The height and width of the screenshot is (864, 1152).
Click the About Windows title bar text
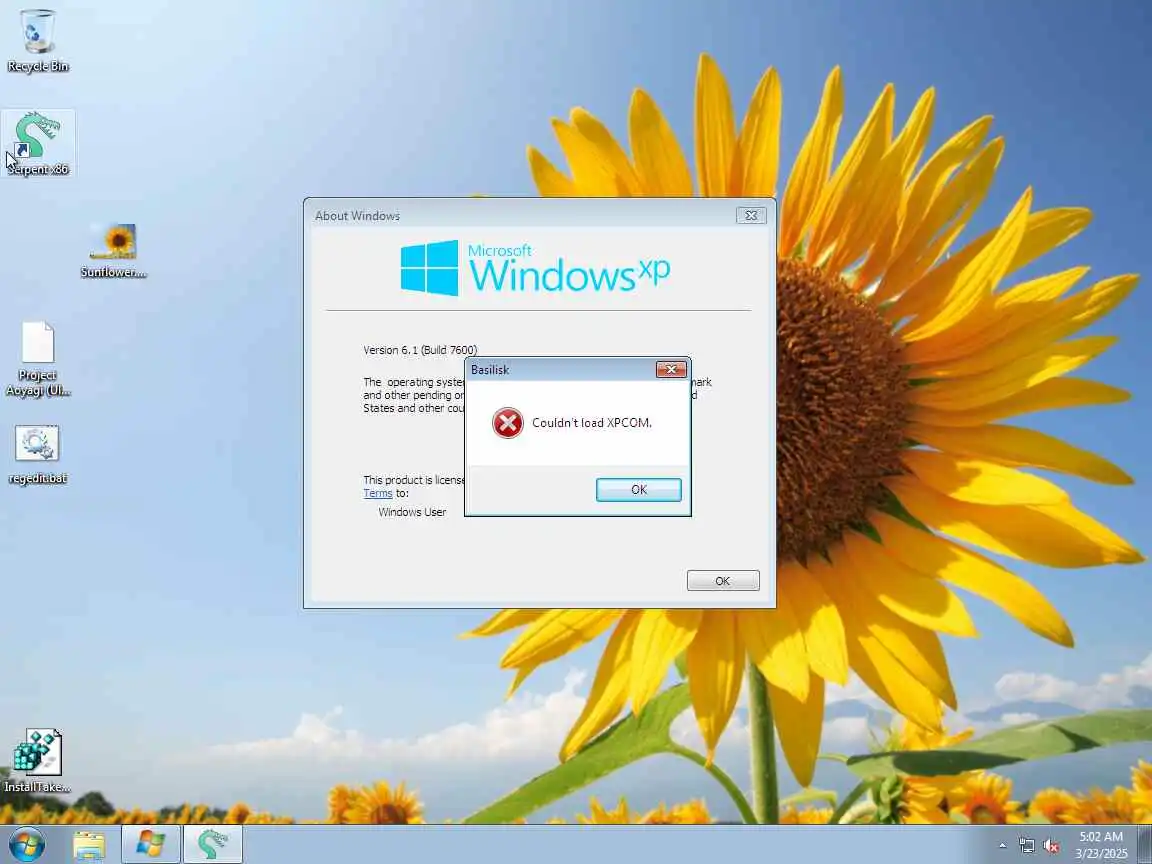[357, 215]
